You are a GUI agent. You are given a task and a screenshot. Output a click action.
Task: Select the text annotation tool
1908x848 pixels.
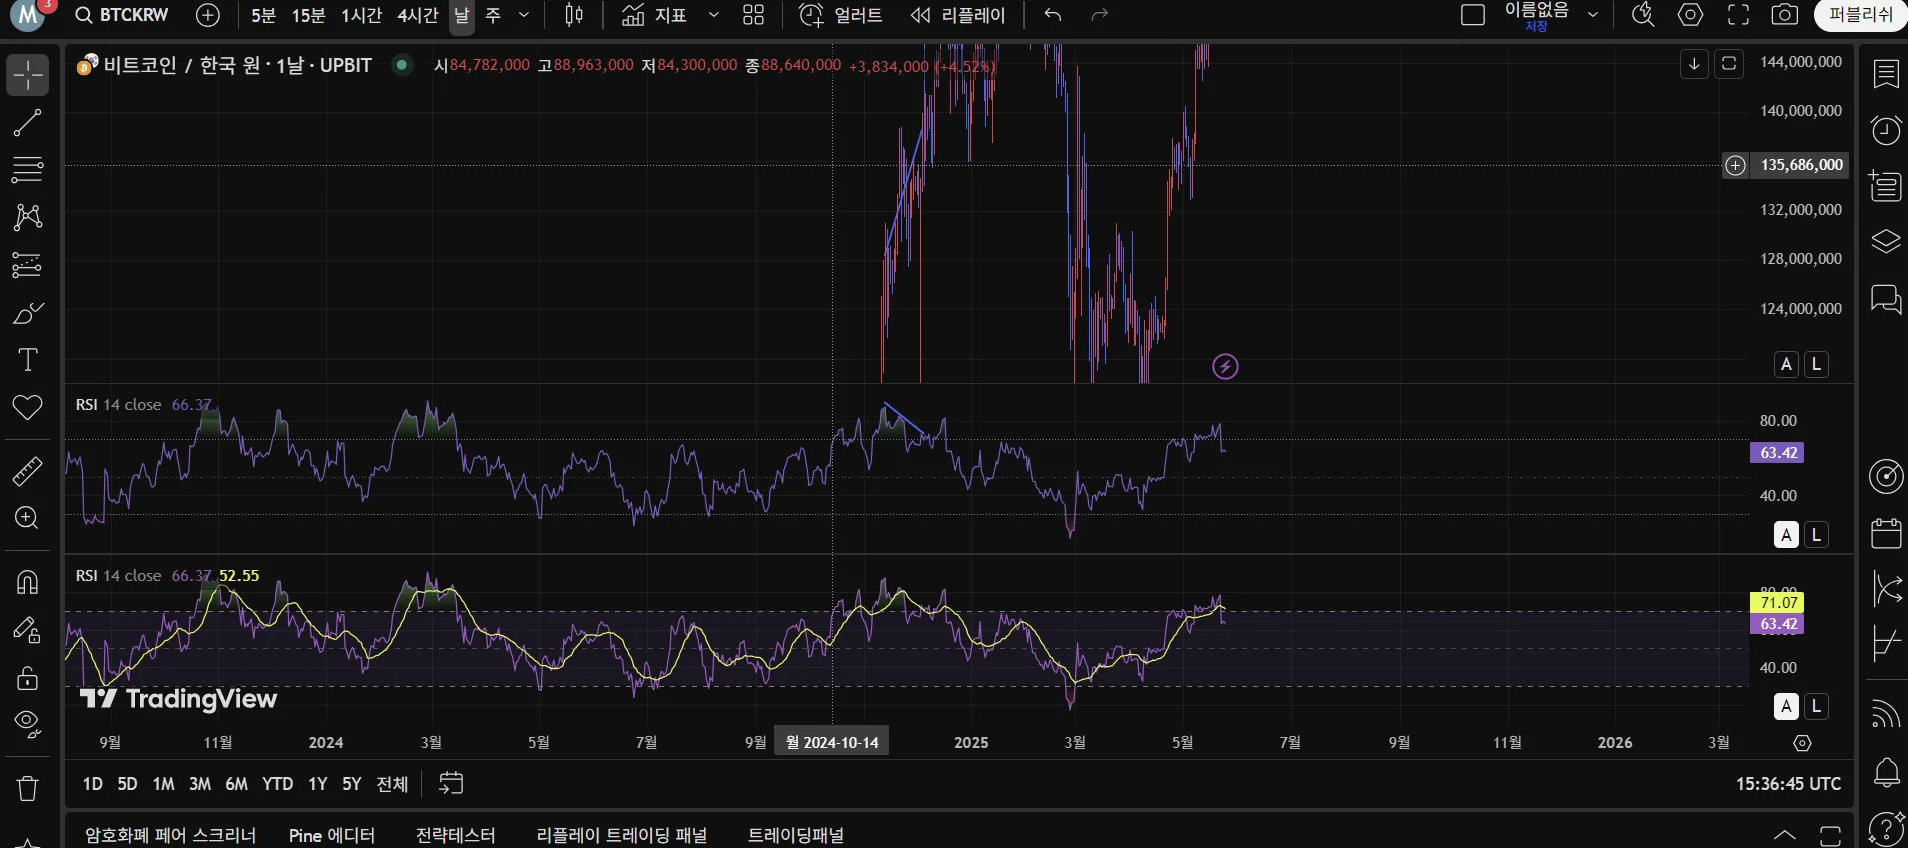click(27, 360)
